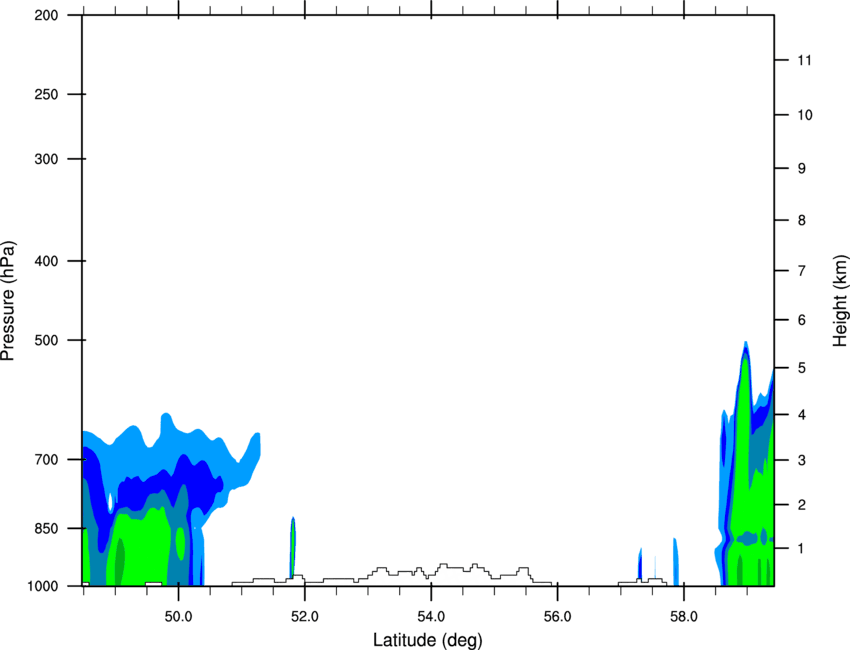Click the '8' height tick label
Screen dimensions: 850x650
click(802, 220)
